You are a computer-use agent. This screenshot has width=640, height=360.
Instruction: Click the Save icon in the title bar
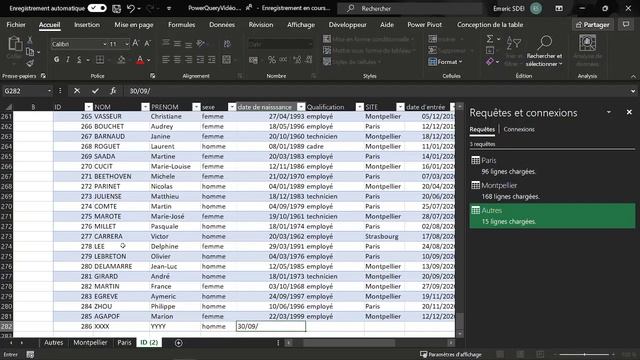116,8
